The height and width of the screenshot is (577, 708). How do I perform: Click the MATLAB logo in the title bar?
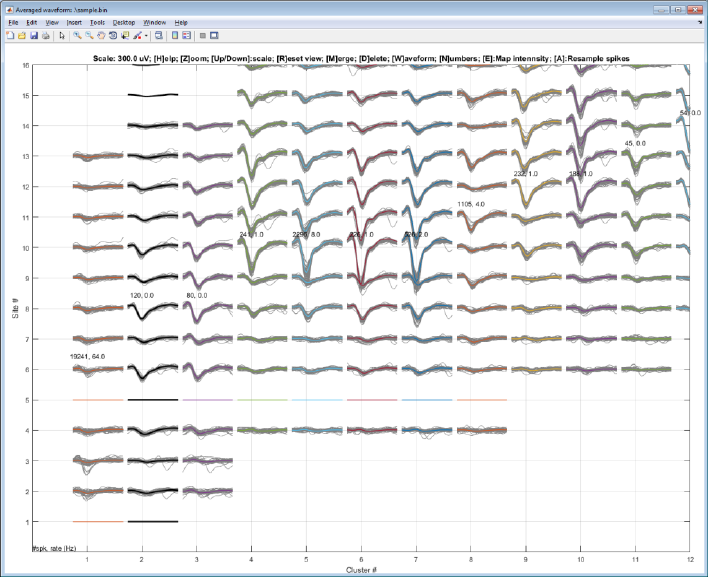click(9, 9)
